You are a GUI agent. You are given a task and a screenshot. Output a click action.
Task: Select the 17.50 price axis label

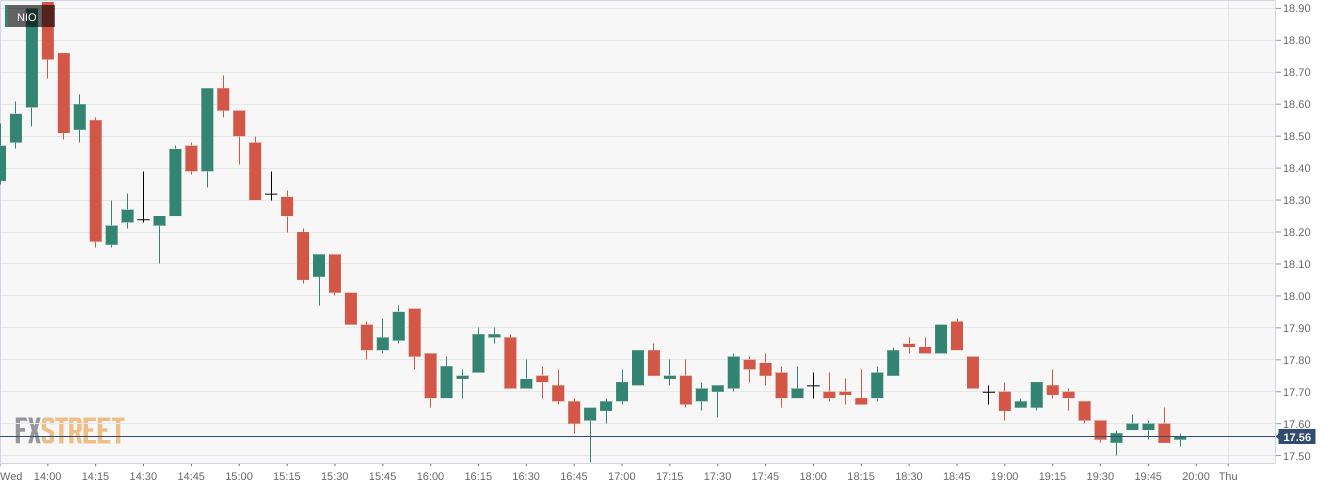click(1297, 456)
